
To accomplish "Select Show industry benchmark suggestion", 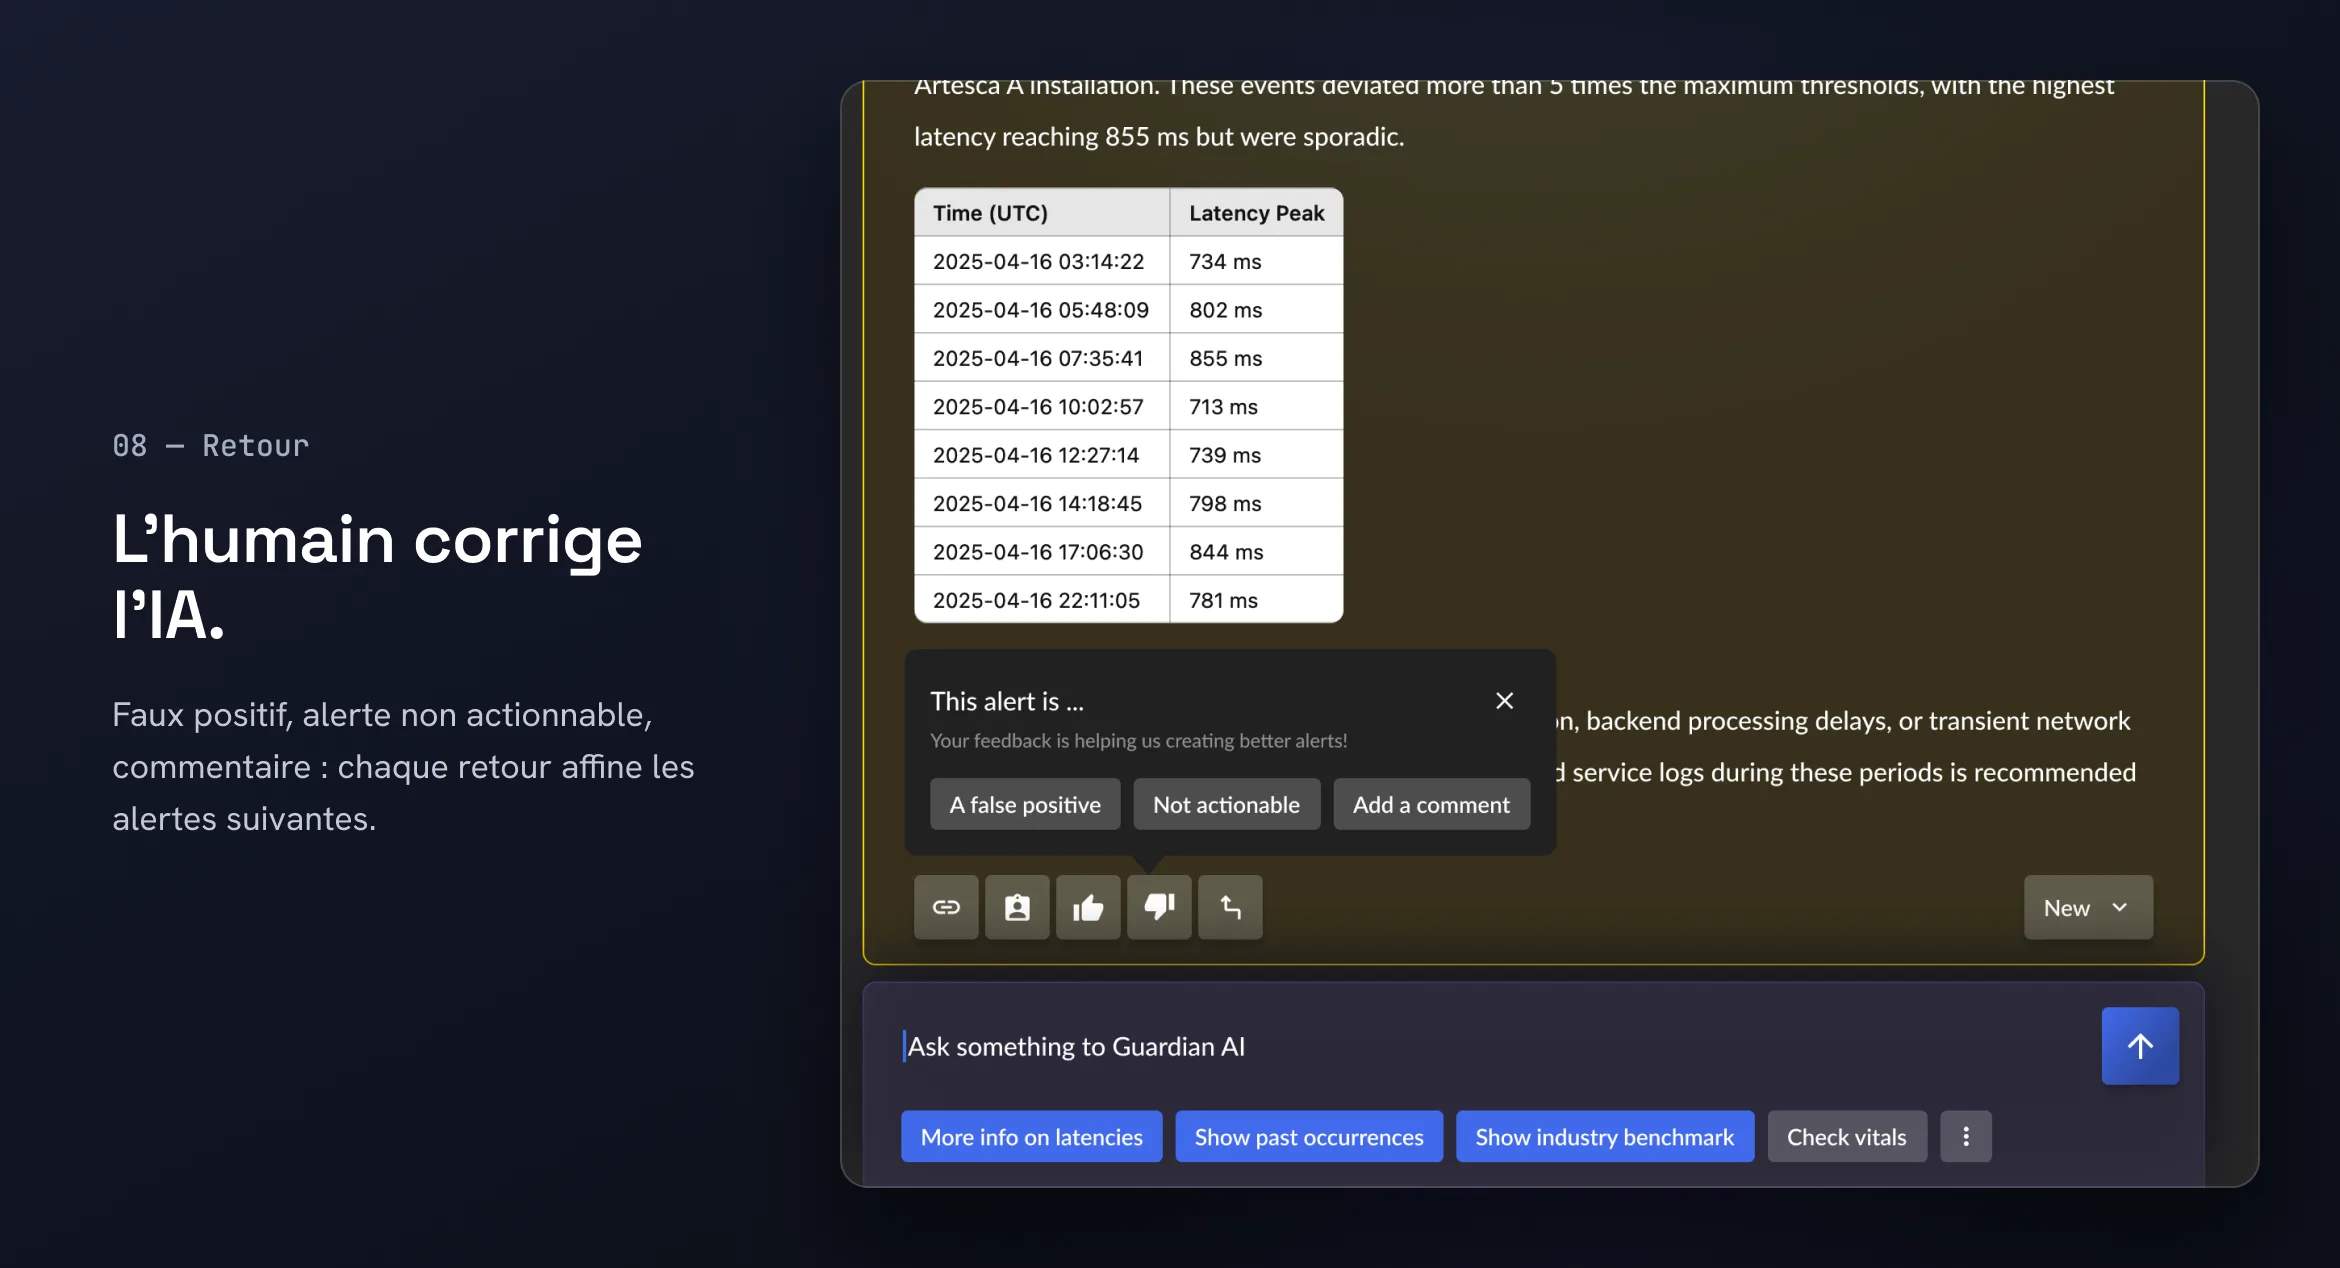I will pyautogui.click(x=1605, y=1136).
